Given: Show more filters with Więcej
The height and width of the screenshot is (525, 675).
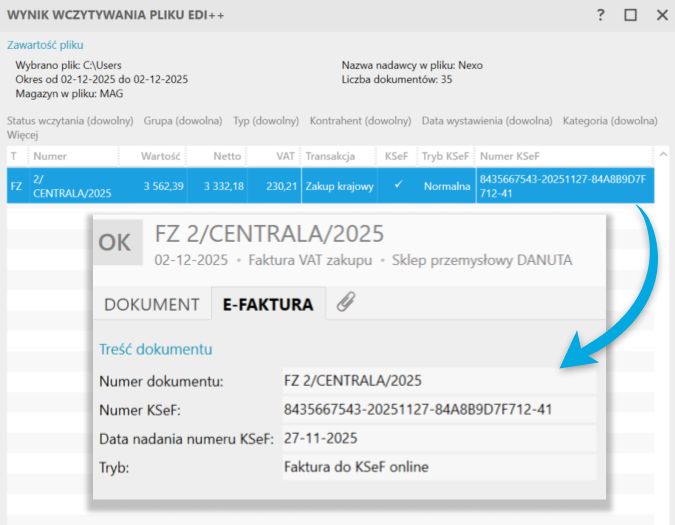Looking at the screenshot, I should tap(24, 134).
